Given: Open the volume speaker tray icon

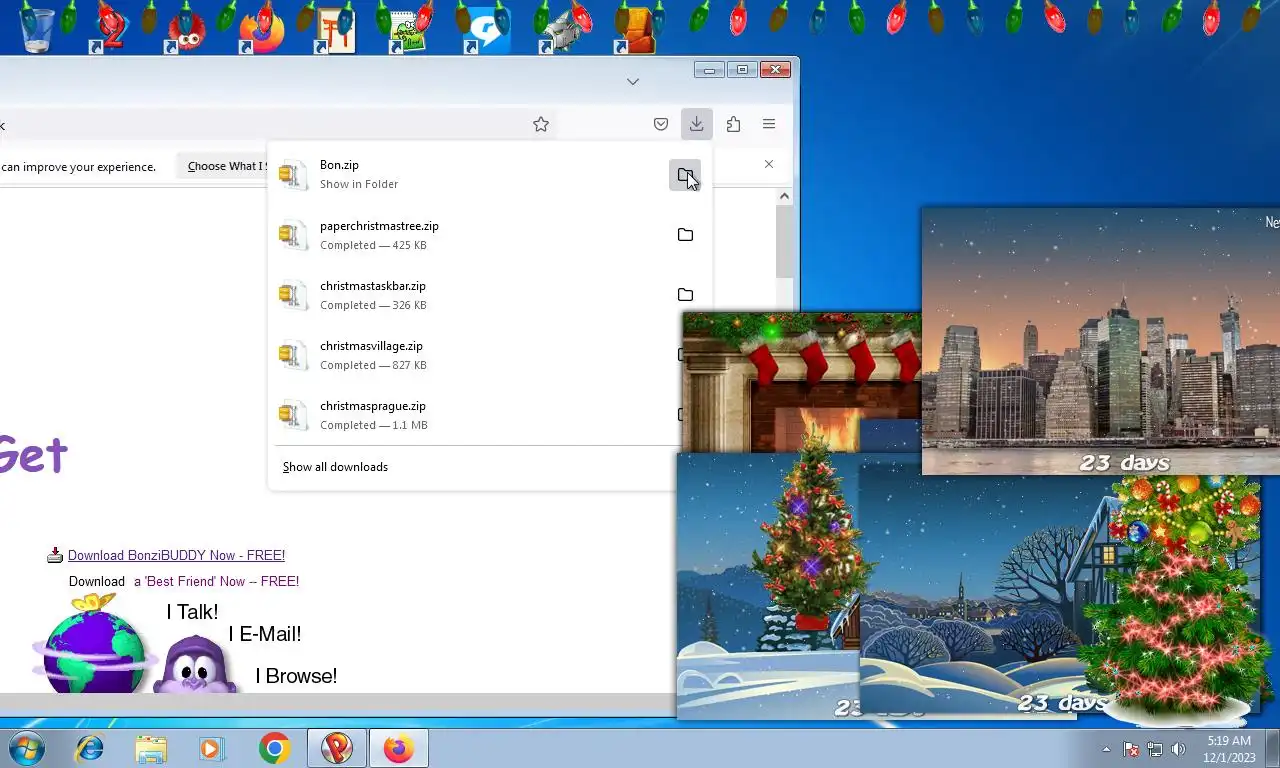Looking at the screenshot, I should click(1179, 749).
